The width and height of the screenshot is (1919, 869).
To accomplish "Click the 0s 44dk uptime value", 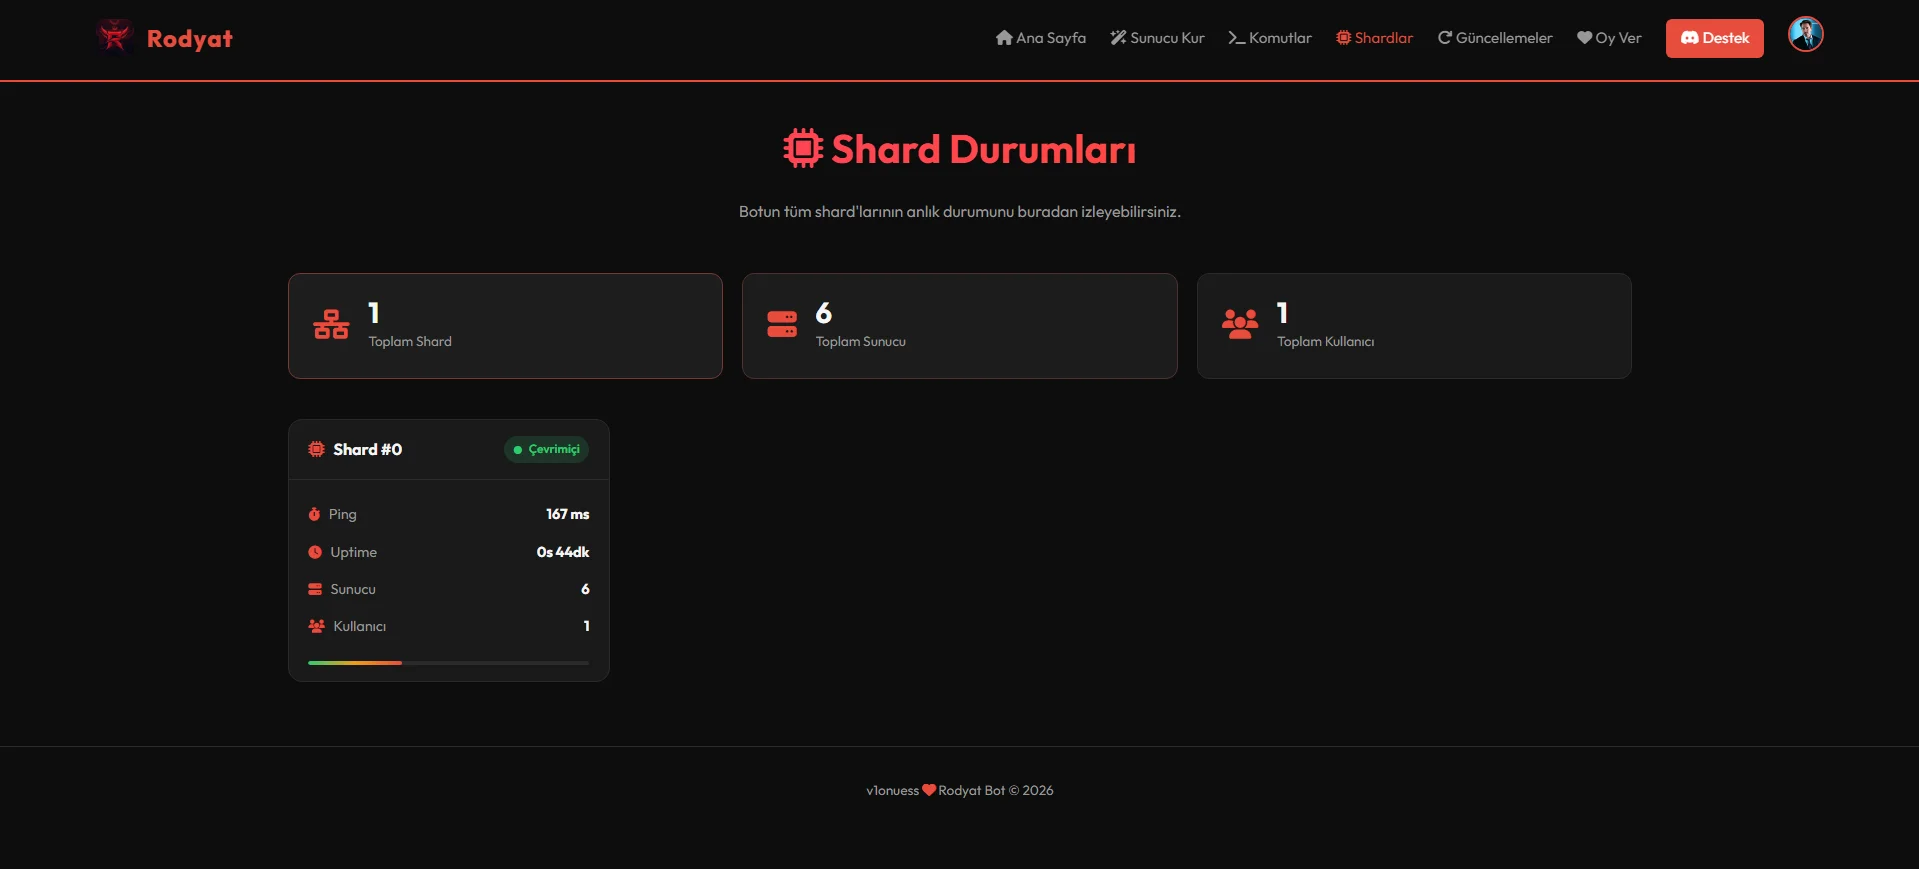I will click(x=563, y=552).
